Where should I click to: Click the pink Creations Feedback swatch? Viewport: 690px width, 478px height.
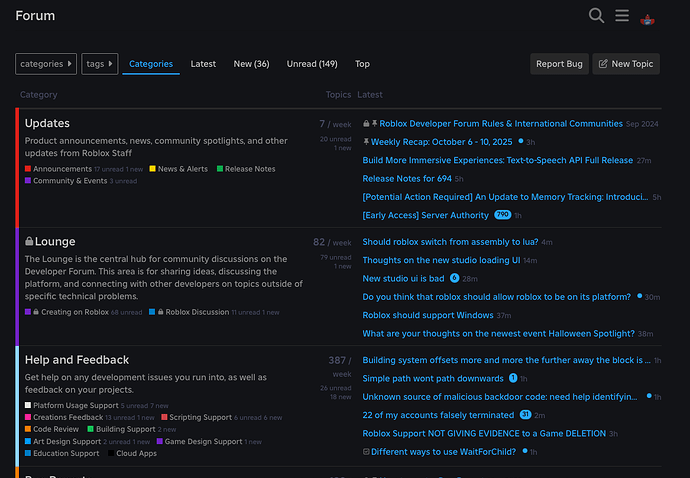28,417
